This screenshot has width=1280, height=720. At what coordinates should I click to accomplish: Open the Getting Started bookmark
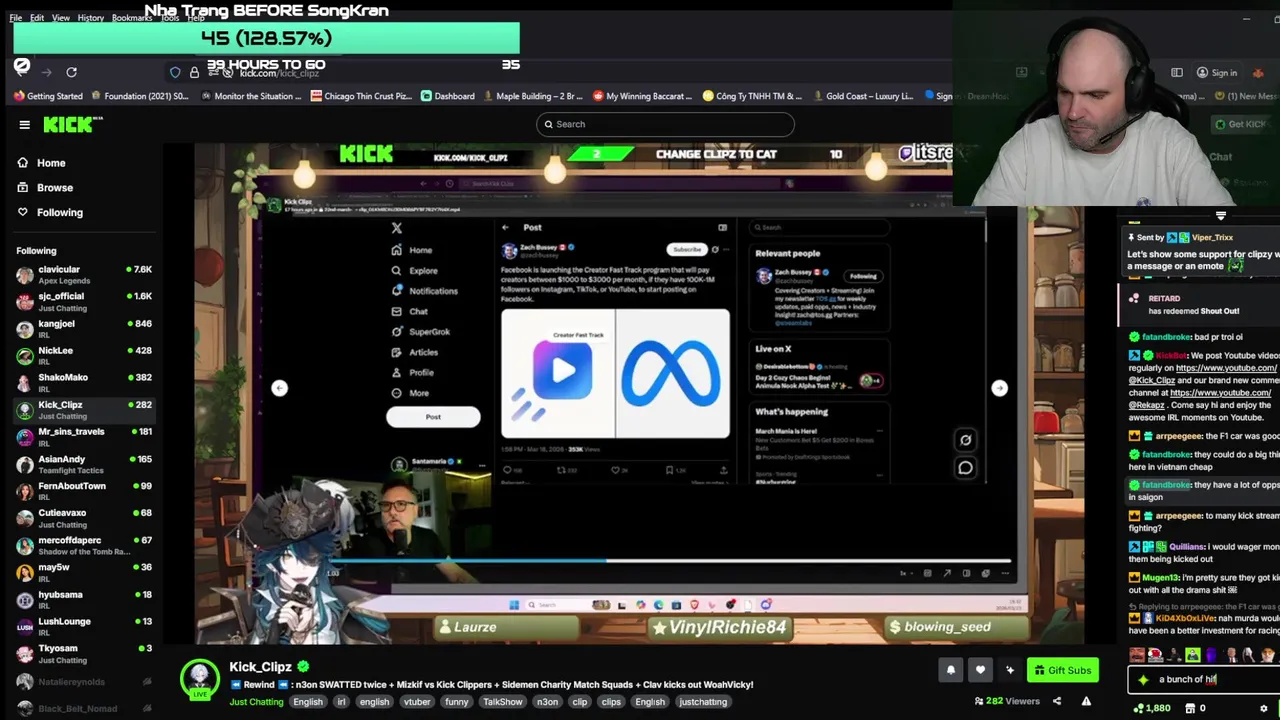pyautogui.click(x=47, y=96)
